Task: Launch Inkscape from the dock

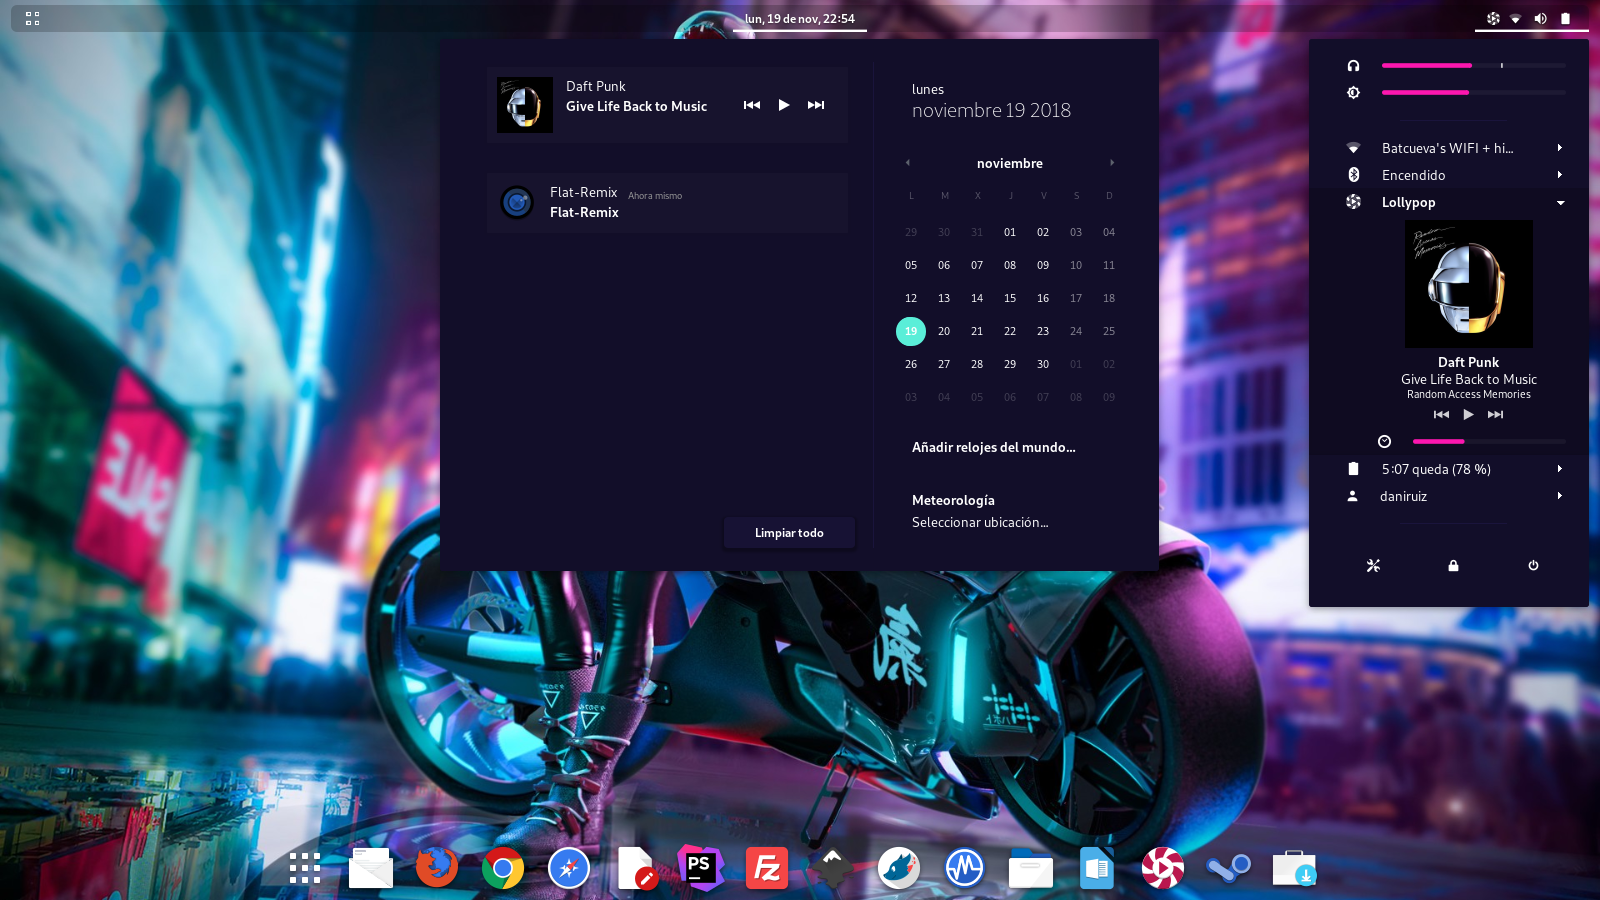Action: (x=832, y=868)
